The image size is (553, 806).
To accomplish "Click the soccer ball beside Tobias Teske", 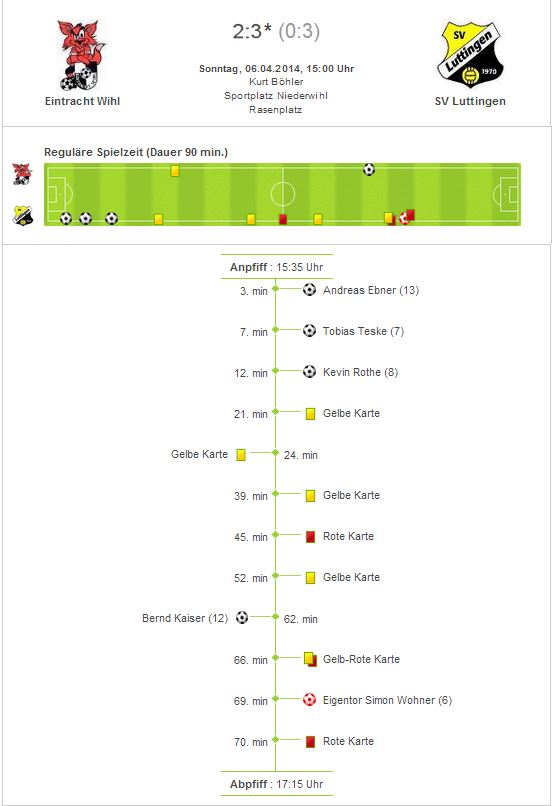I will click(309, 331).
